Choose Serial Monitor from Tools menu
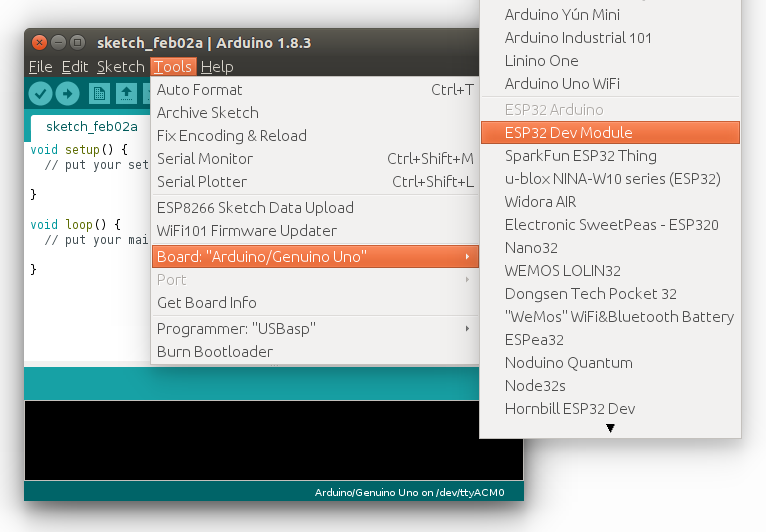The height and width of the screenshot is (532, 766). tap(205, 159)
